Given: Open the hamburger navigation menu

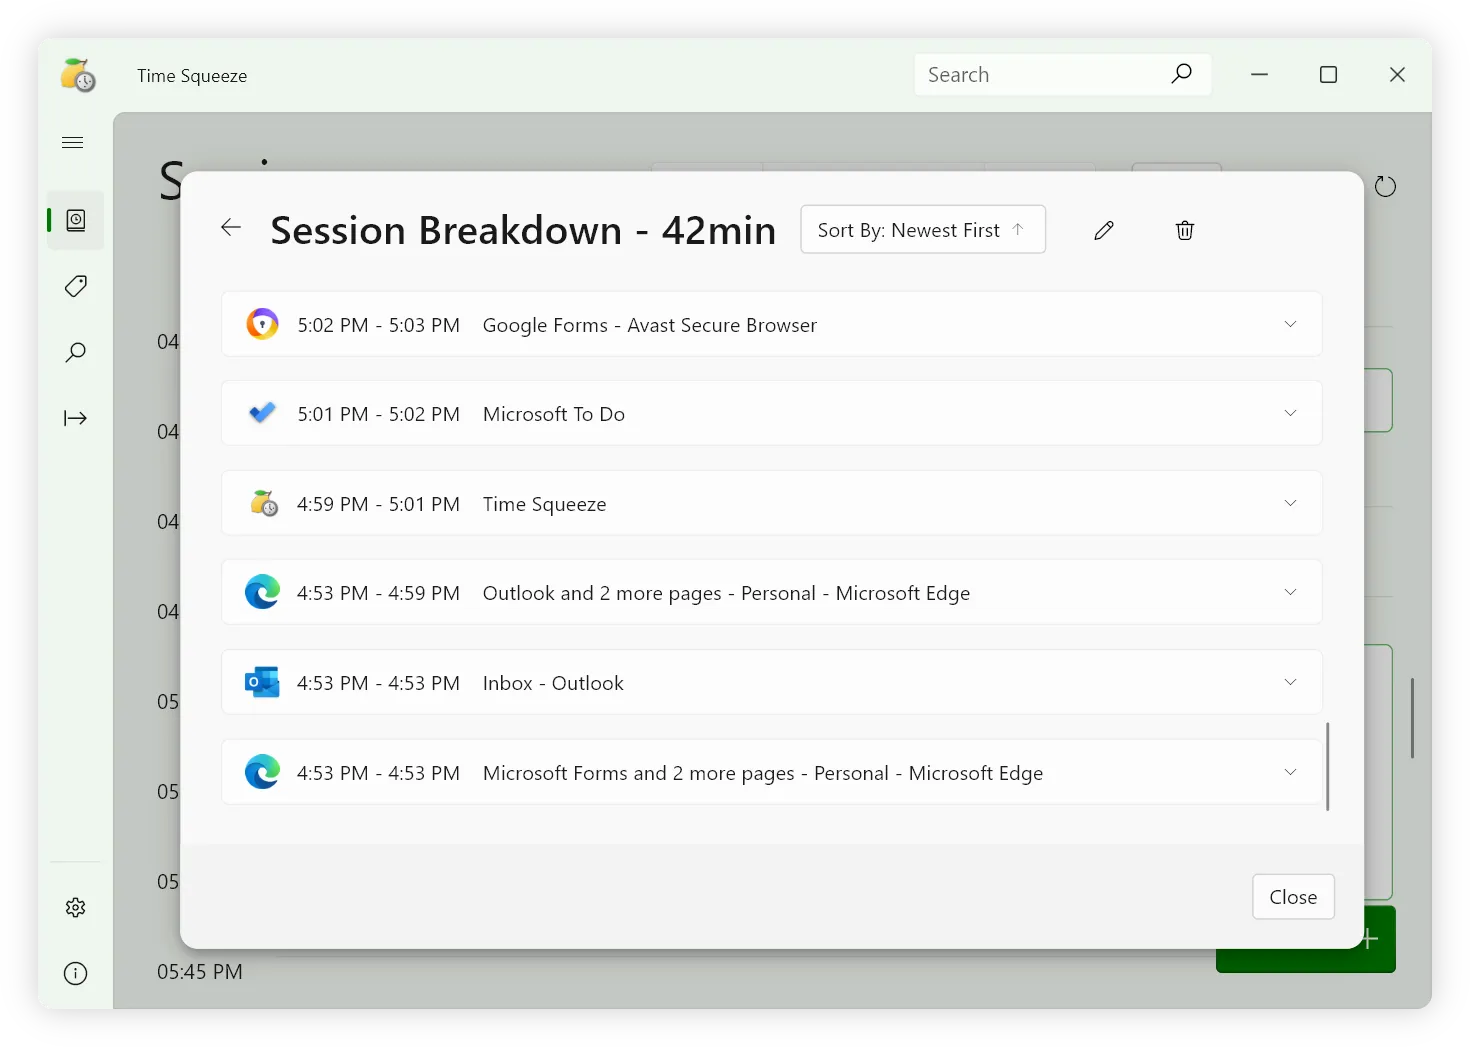Looking at the screenshot, I should (x=73, y=143).
